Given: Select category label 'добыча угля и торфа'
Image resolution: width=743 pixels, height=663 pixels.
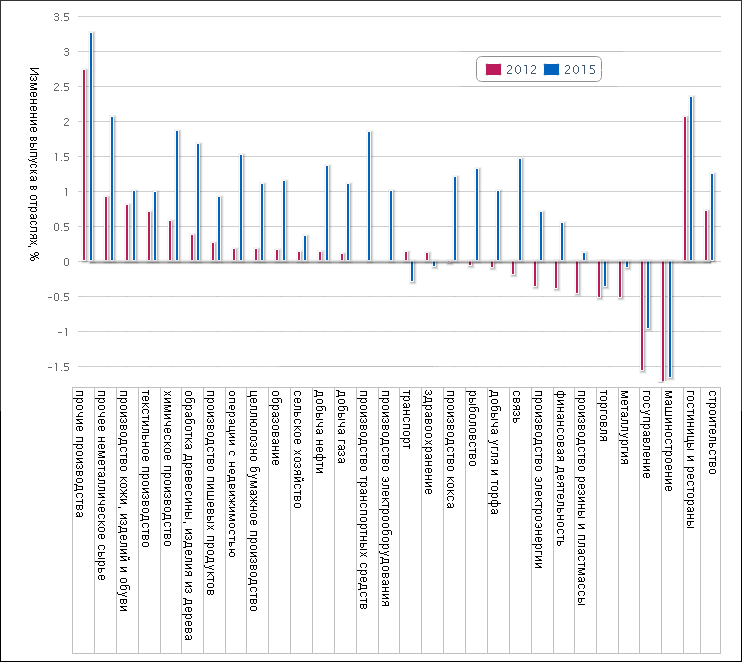Looking at the screenshot, I should 494,452.
